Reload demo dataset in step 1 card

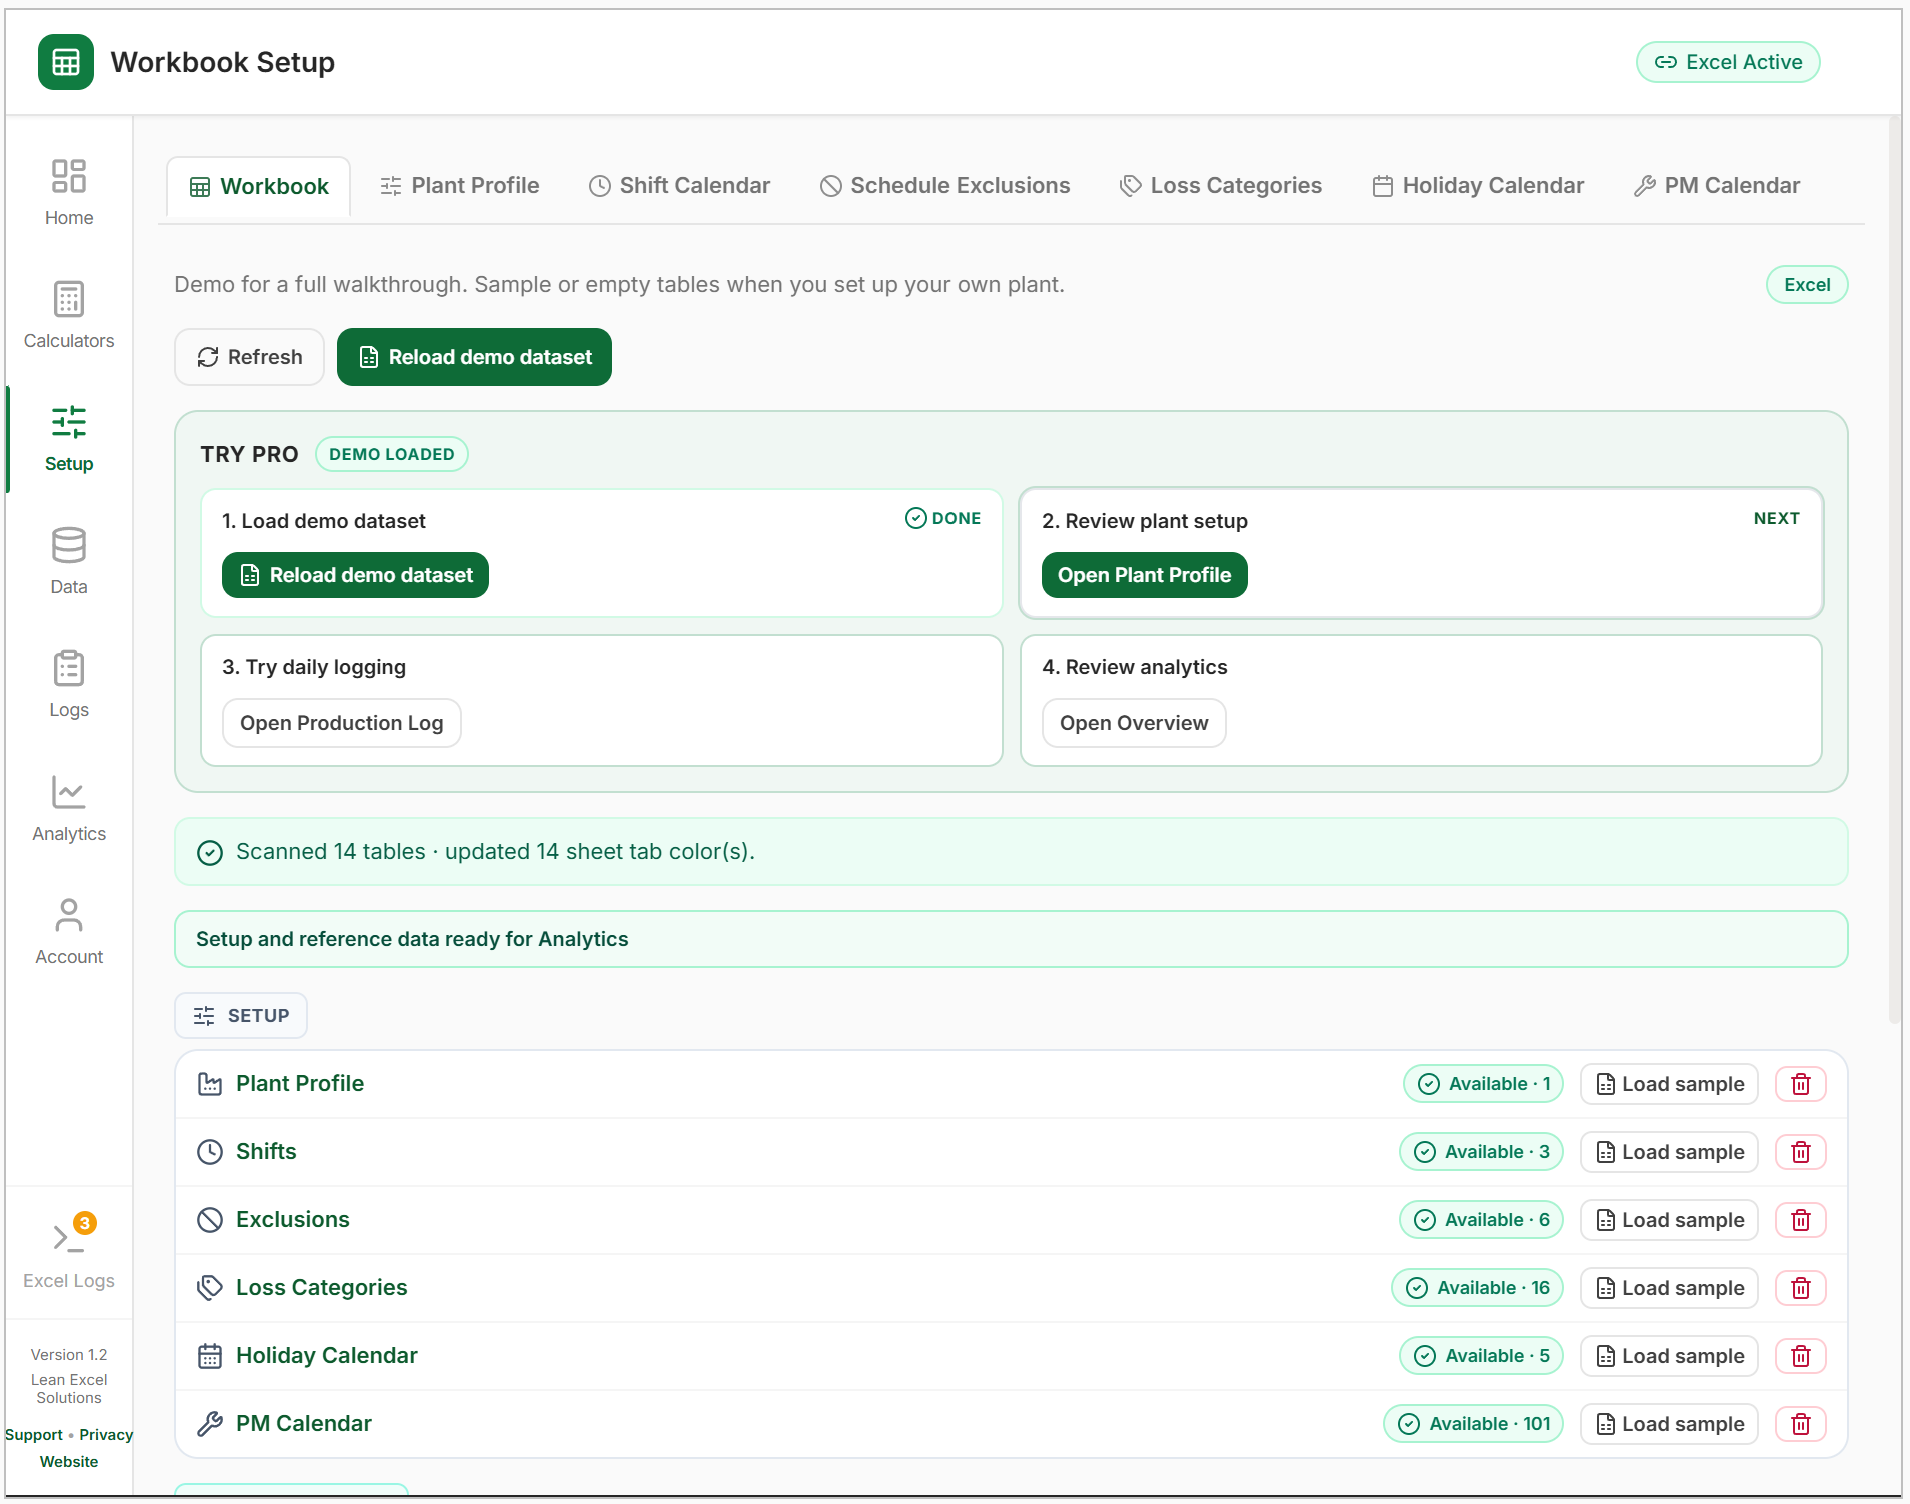(x=355, y=575)
